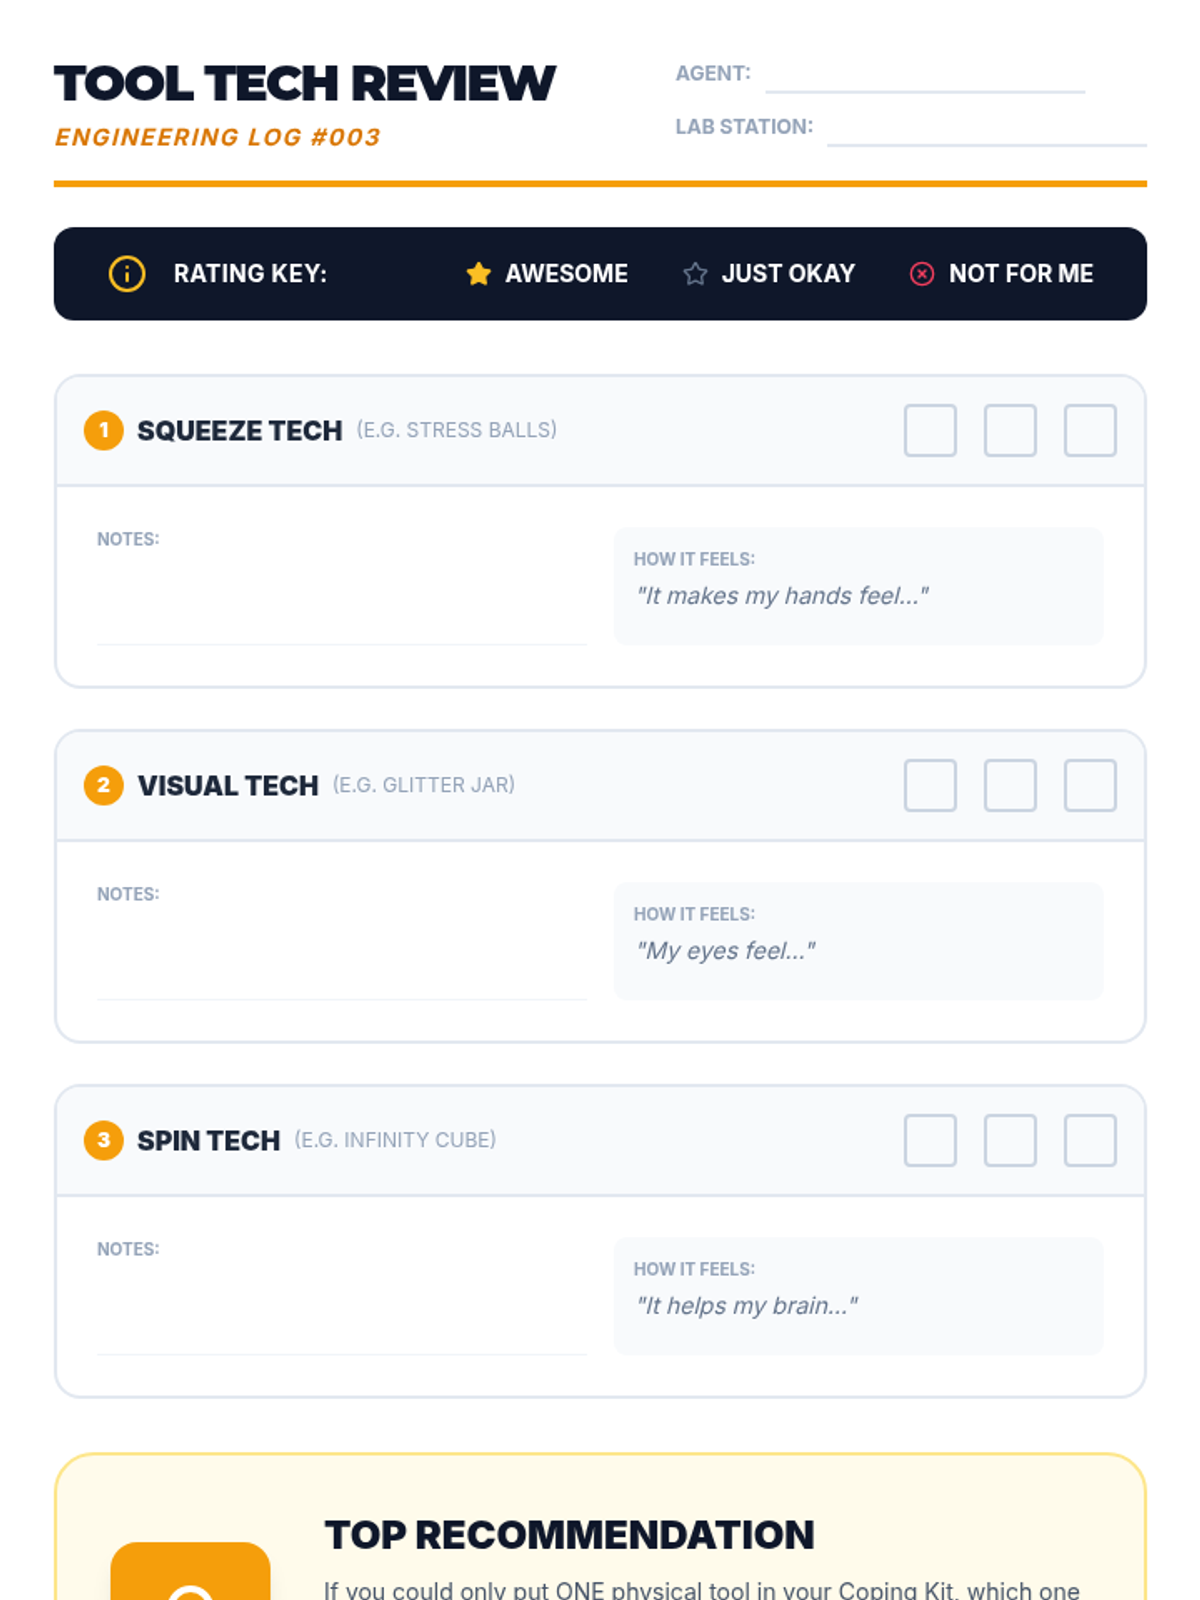
Task: Check the first rating box for Squeeze Tech
Action: click(x=930, y=431)
